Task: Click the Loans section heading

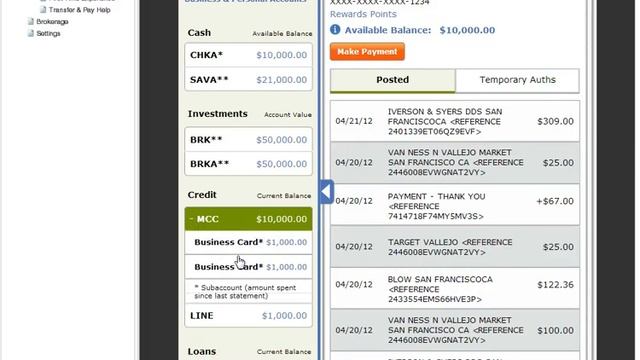Action: 202,351
